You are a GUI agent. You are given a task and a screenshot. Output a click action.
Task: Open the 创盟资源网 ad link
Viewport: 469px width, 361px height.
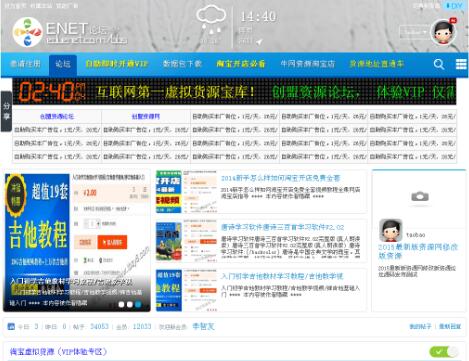tap(146, 117)
